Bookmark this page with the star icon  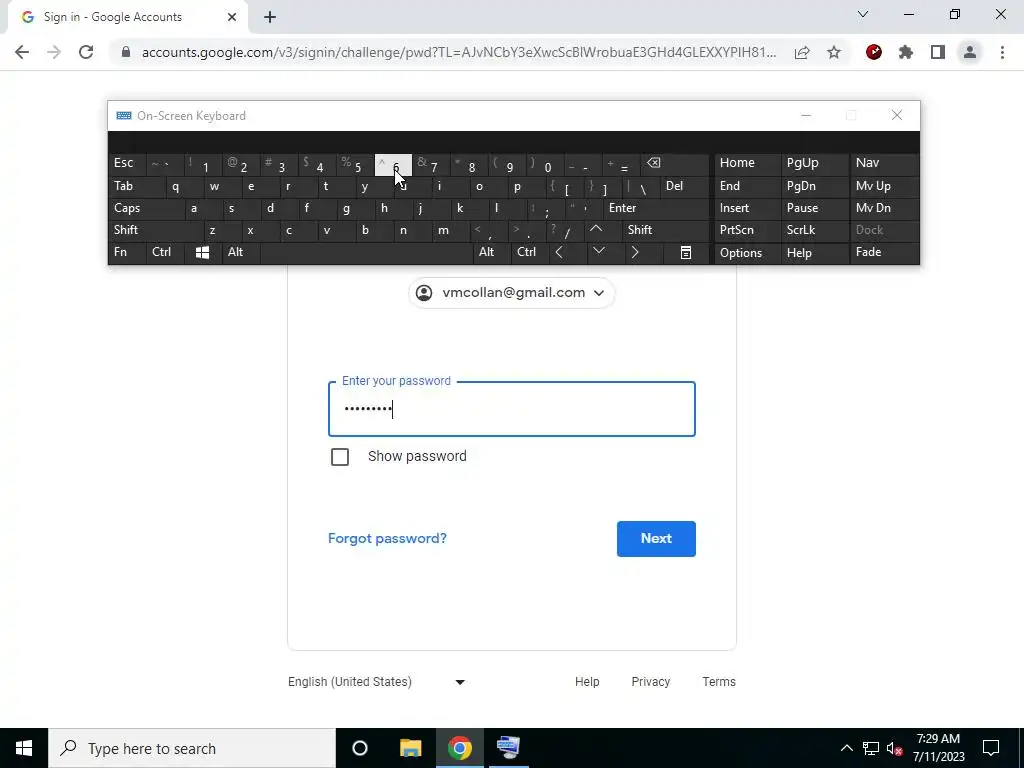click(834, 52)
